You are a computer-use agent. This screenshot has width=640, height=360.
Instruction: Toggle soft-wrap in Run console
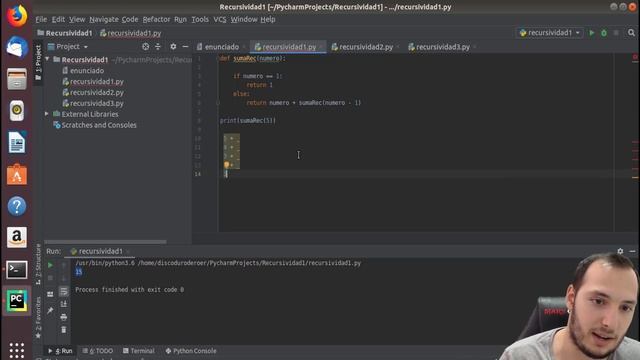click(x=64, y=291)
